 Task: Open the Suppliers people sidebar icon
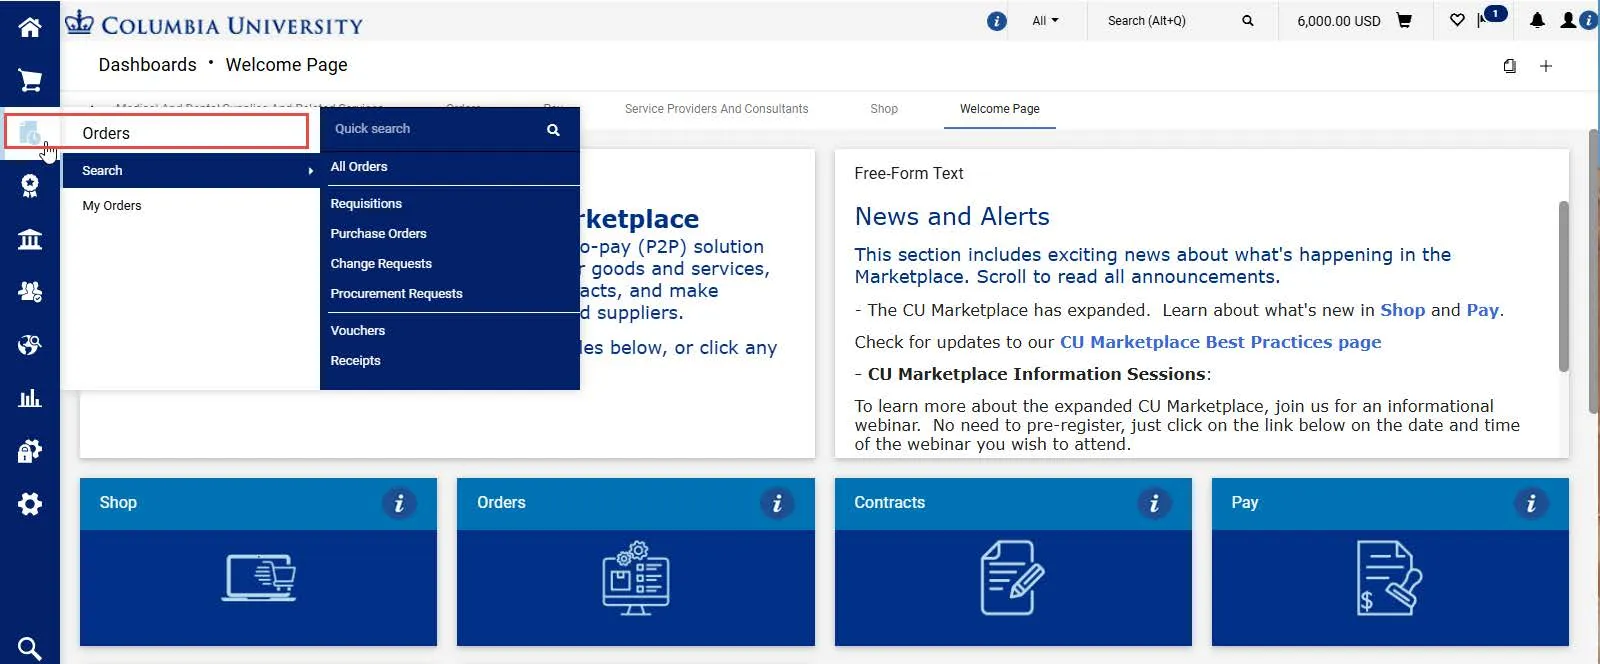pyautogui.click(x=30, y=292)
